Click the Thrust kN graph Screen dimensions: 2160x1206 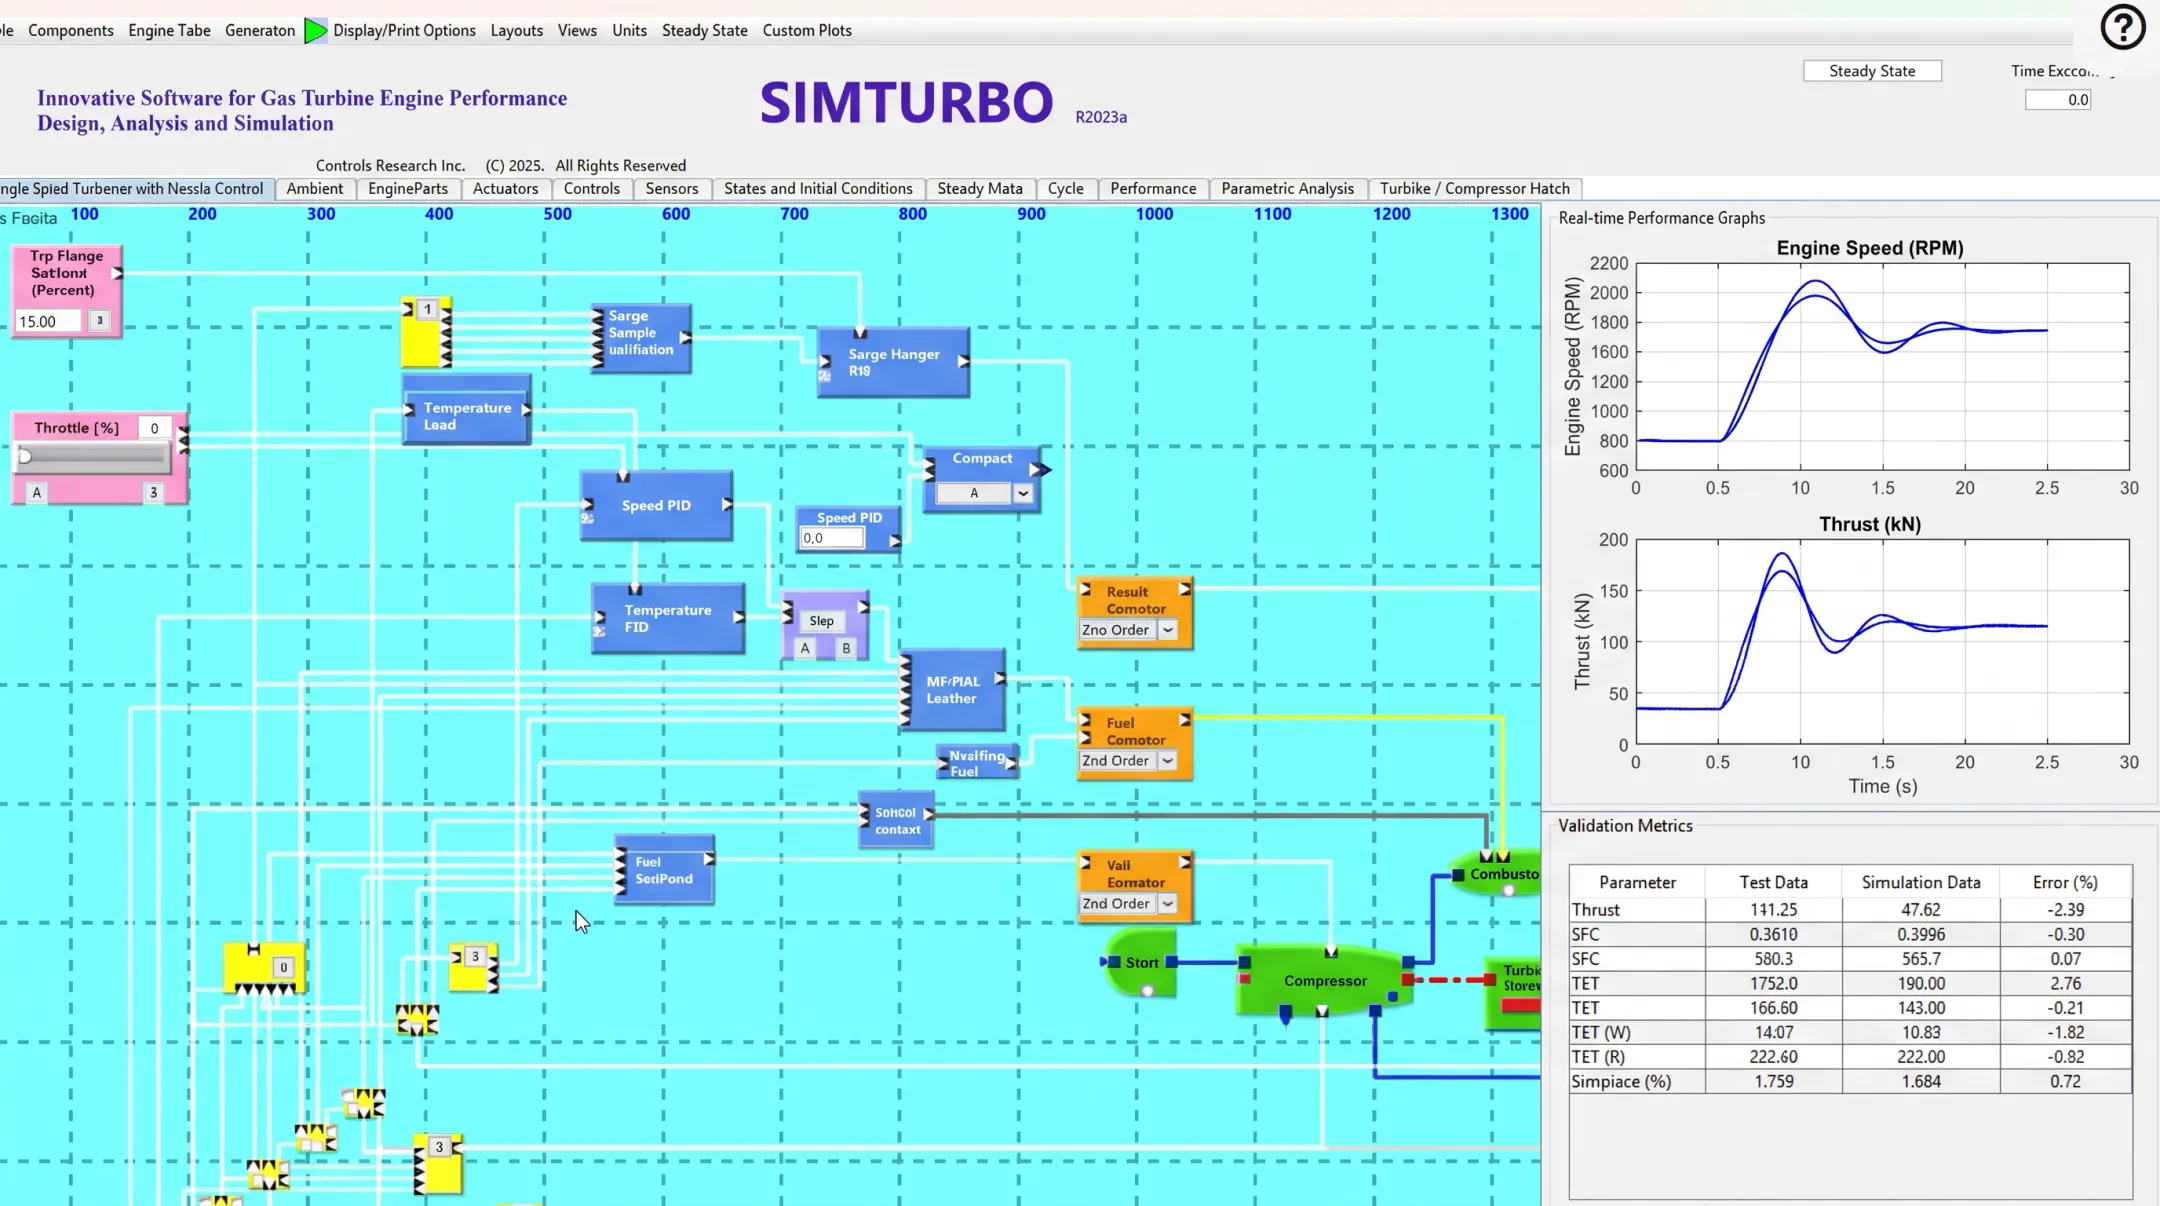pyautogui.click(x=1882, y=641)
